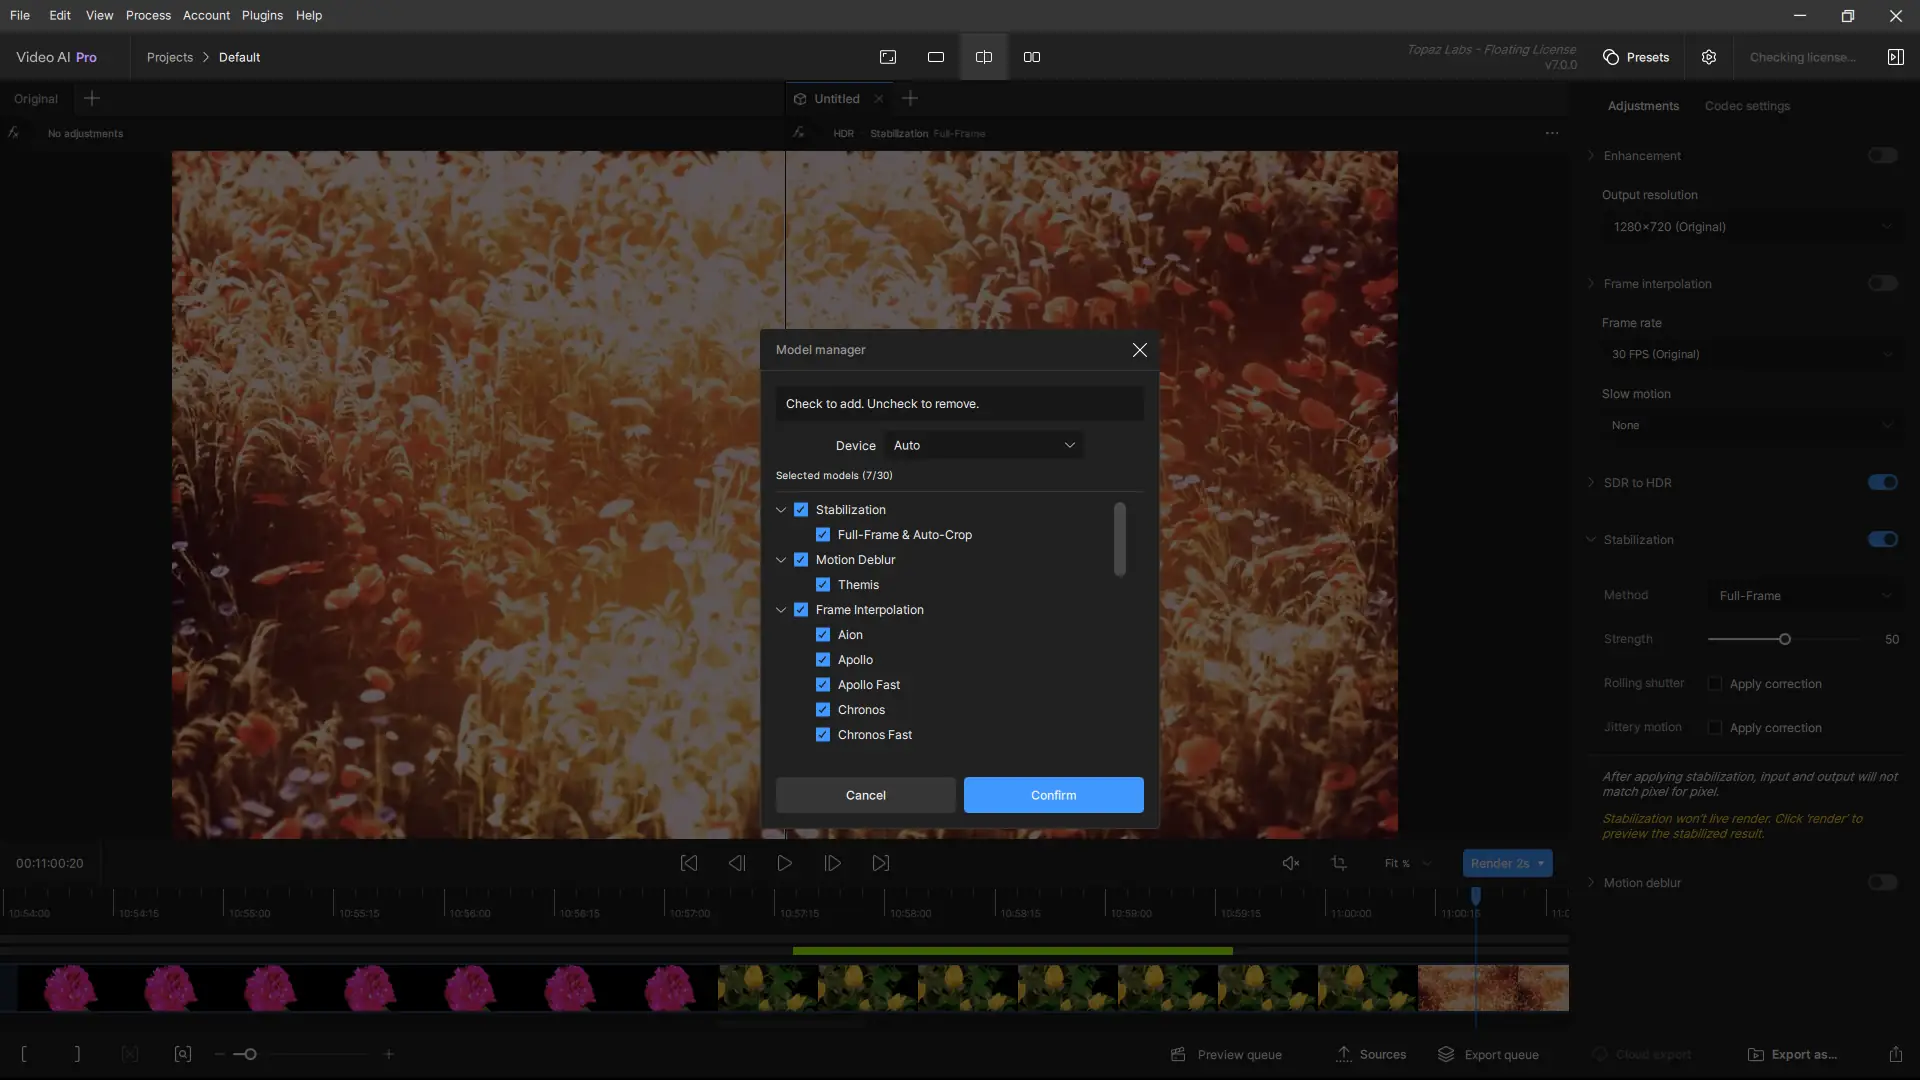Click the Cancel button in Model manager

pos(865,795)
